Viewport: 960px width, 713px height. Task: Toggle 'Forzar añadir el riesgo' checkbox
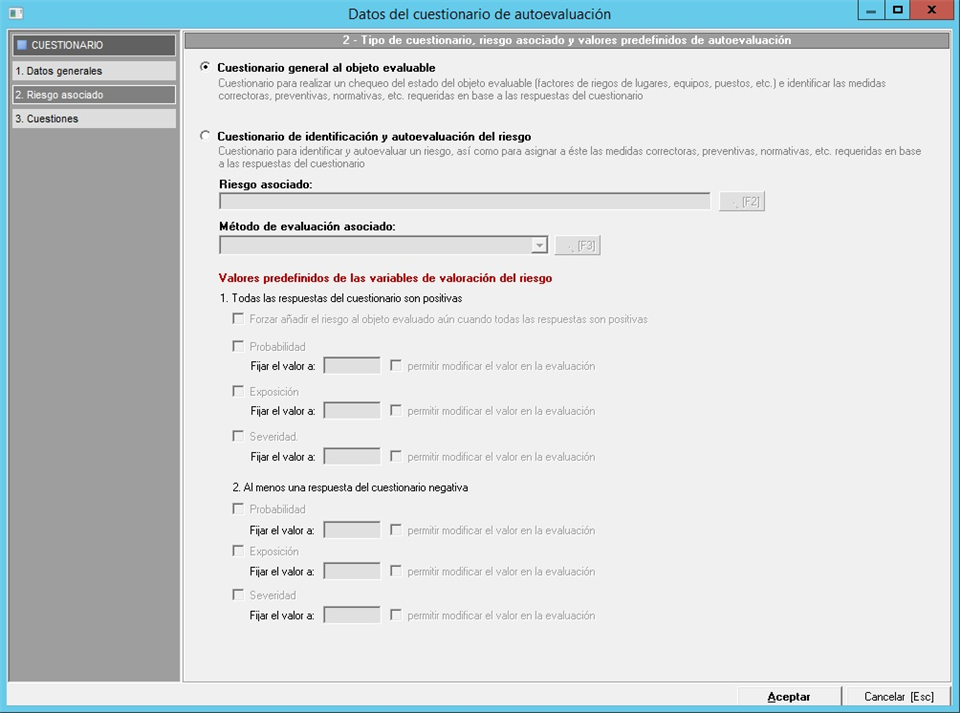(x=238, y=319)
